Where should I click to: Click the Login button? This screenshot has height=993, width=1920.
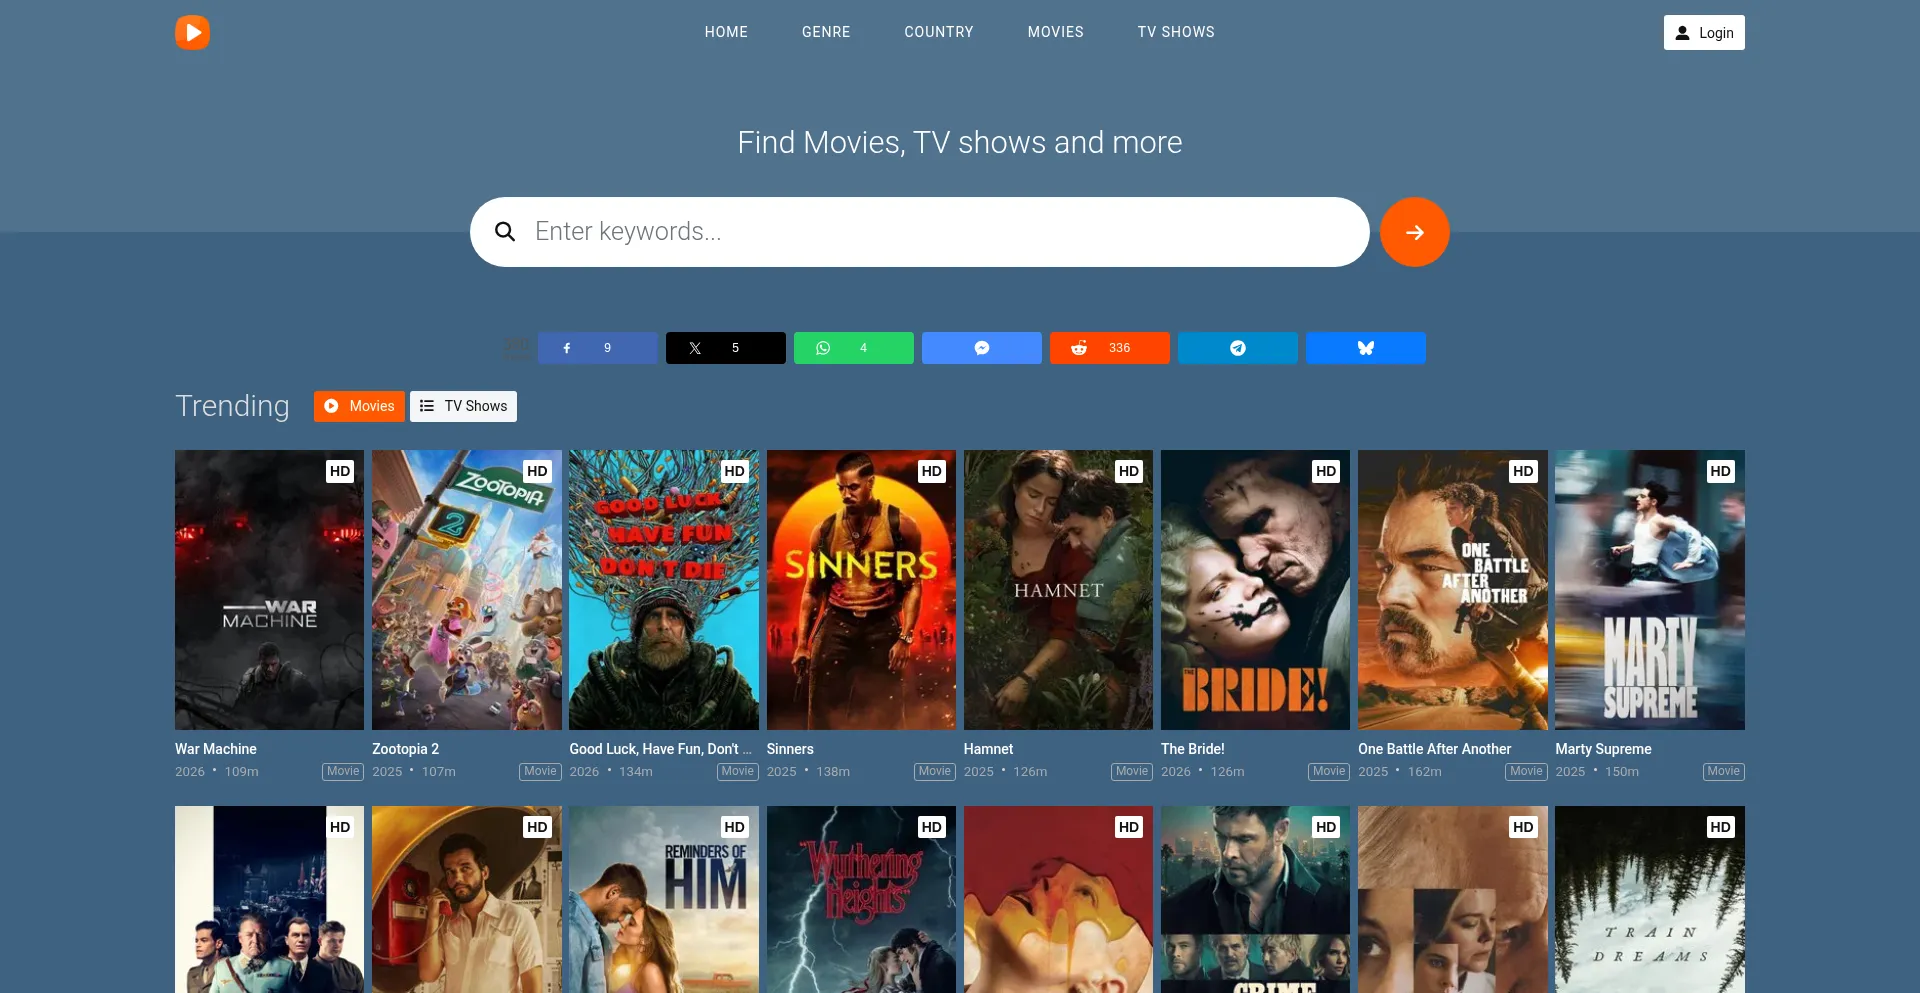click(1704, 32)
